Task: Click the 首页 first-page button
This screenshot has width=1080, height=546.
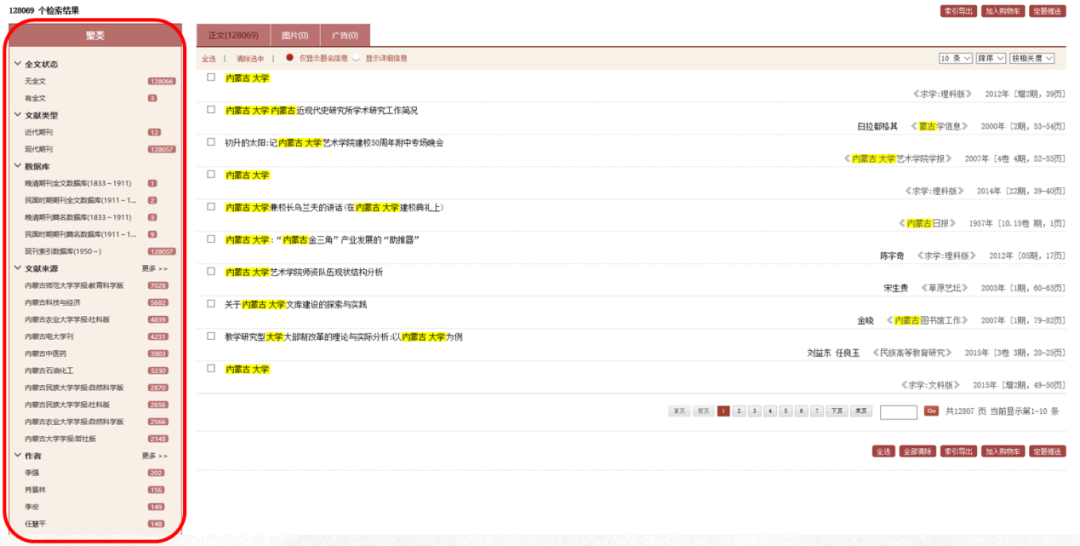Action: click(x=679, y=411)
